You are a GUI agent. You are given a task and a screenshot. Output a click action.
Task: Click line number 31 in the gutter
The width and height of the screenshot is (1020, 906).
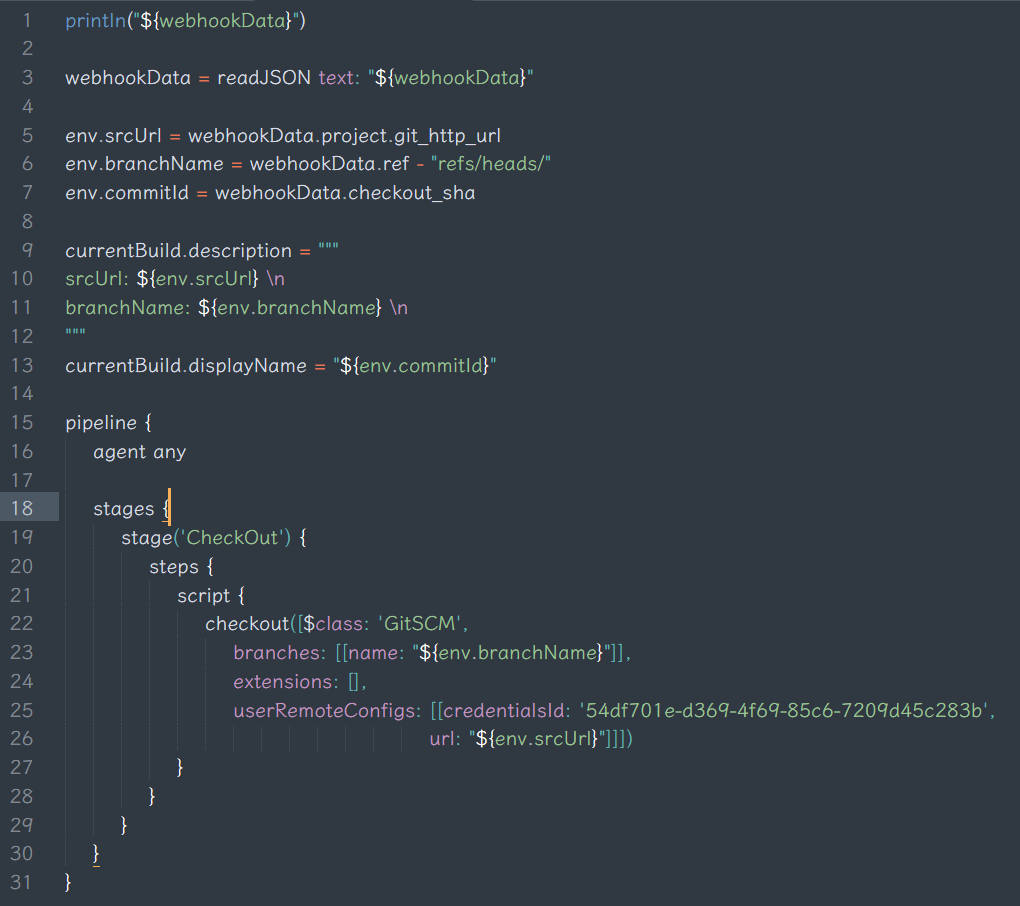point(21,883)
